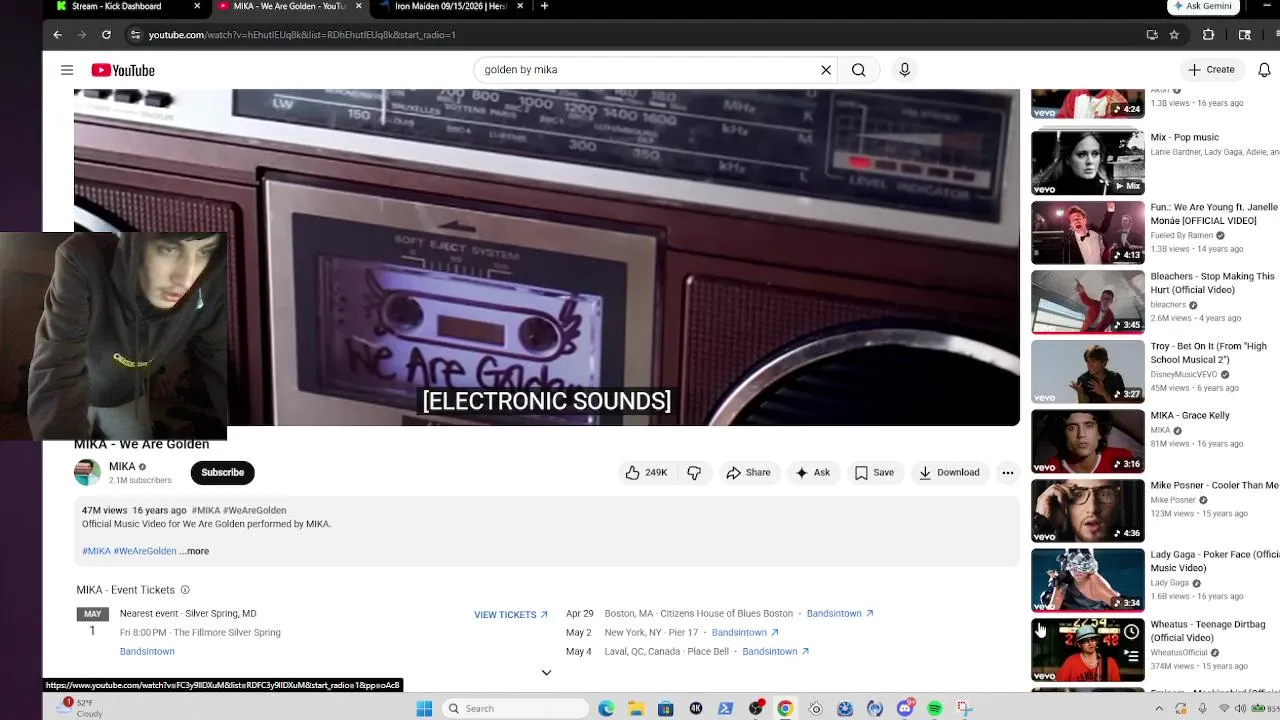Expand description with ...more
The width and height of the screenshot is (1280, 720).
pyautogui.click(x=194, y=551)
